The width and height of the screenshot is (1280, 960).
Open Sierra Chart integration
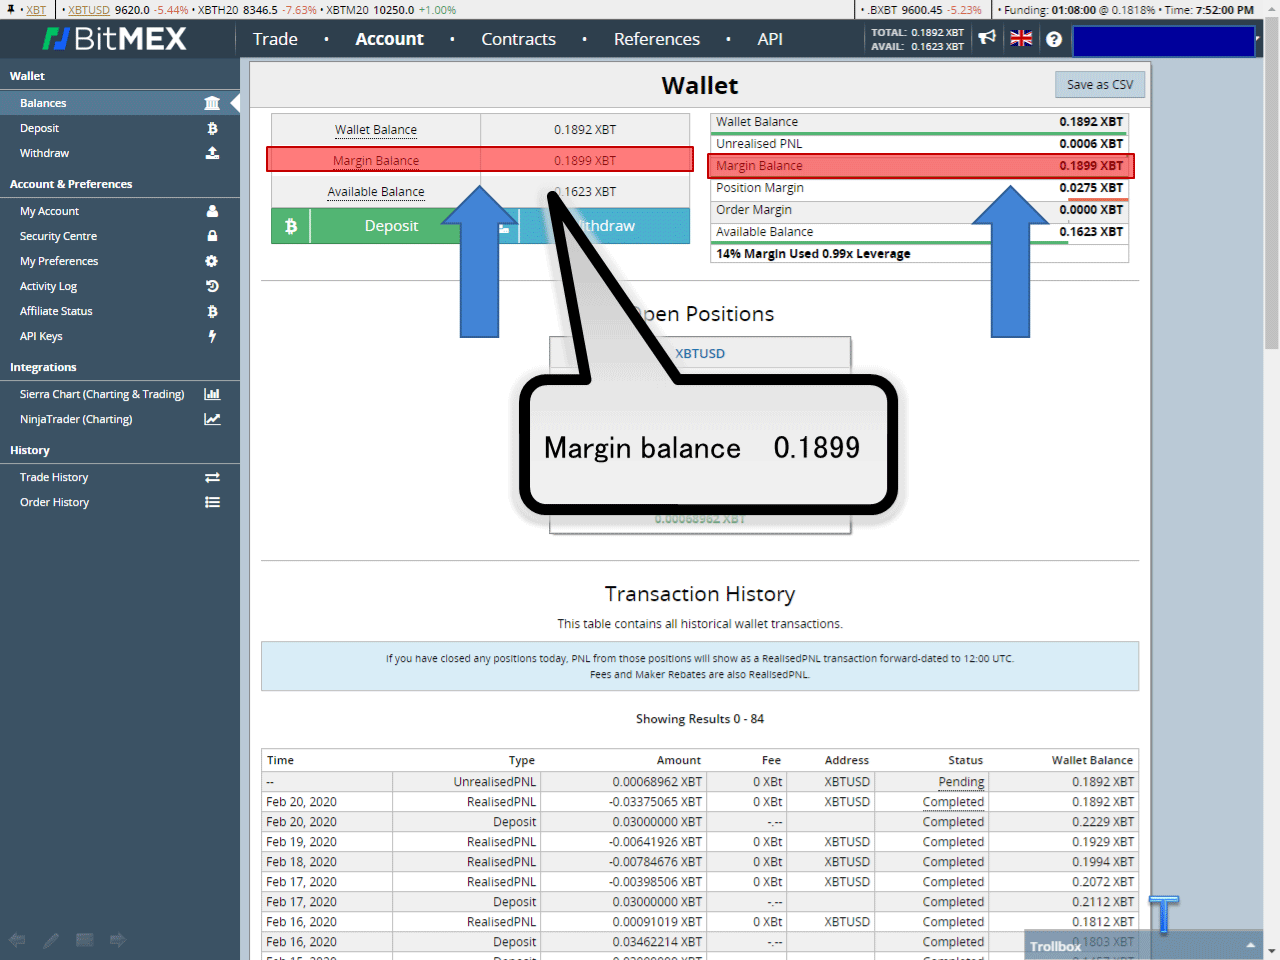point(102,394)
